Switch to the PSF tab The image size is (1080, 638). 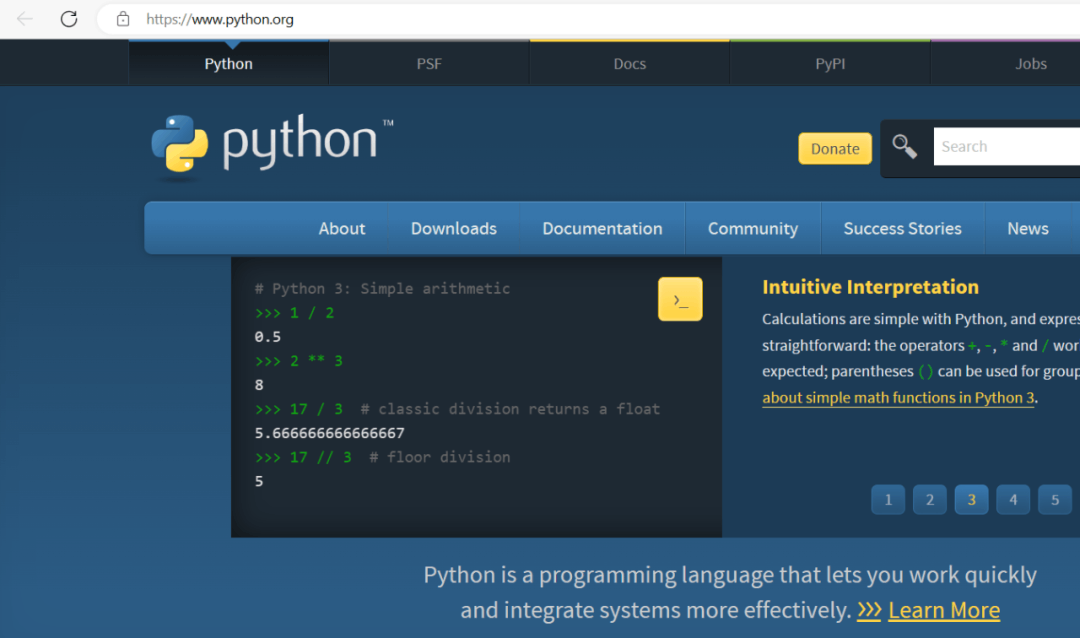click(429, 64)
